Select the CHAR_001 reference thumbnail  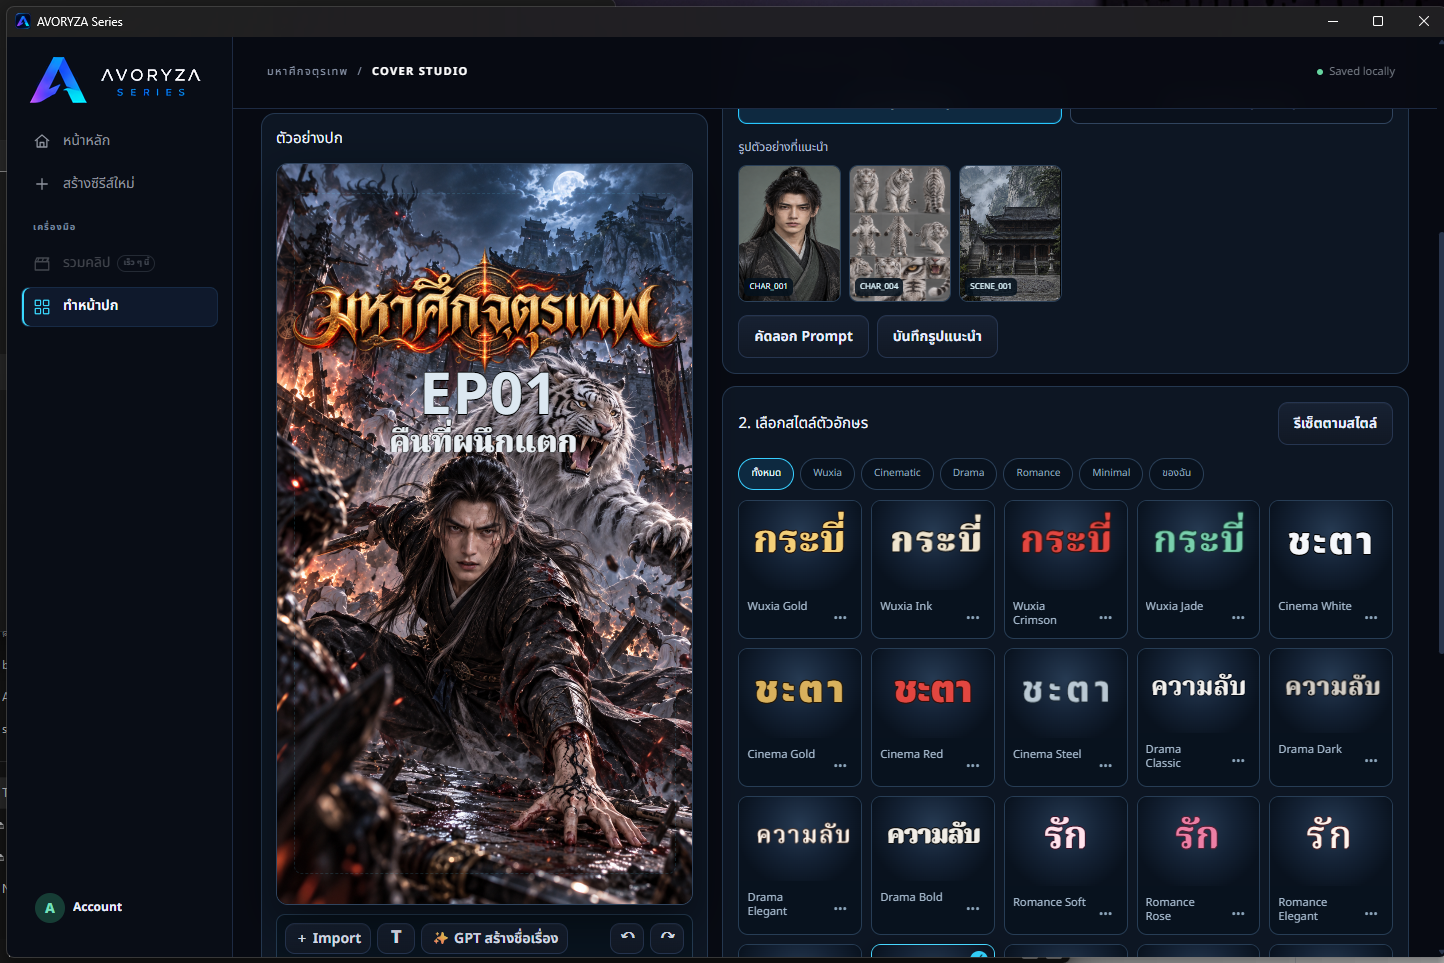789,233
